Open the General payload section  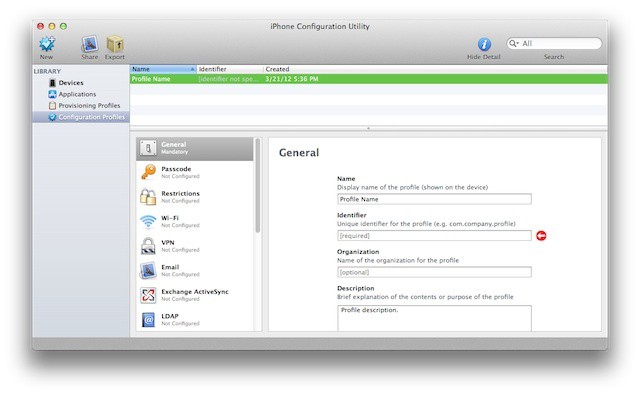pos(195,149)
